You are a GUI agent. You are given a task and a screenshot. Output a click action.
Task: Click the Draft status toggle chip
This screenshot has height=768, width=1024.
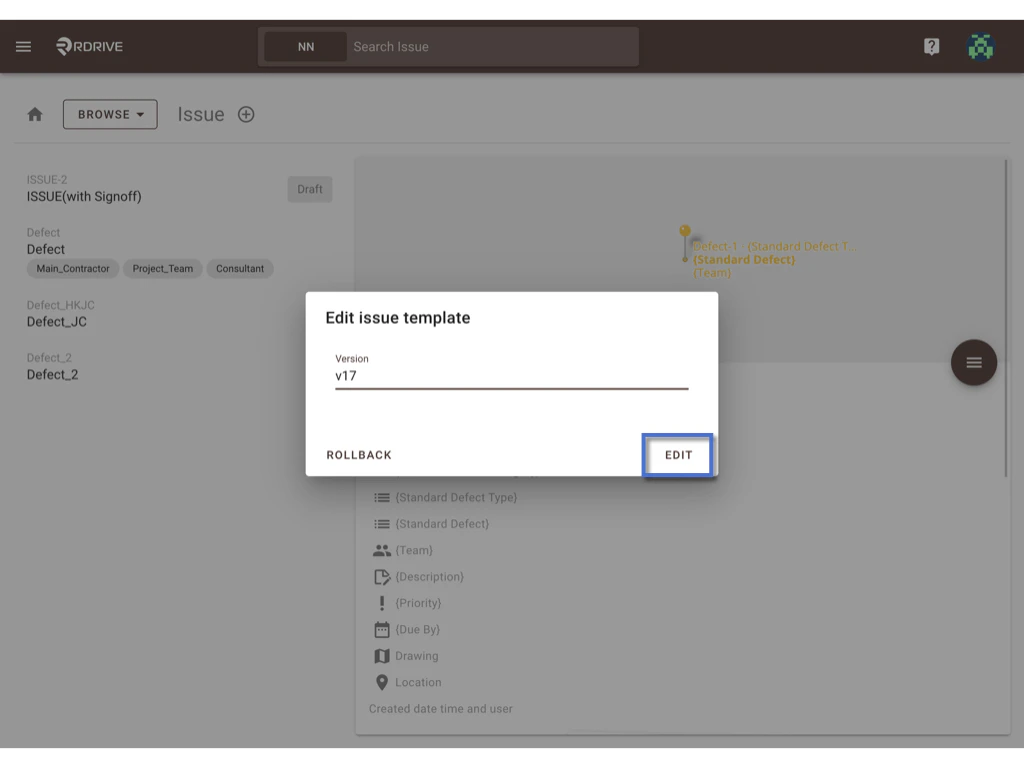point(309,189)
